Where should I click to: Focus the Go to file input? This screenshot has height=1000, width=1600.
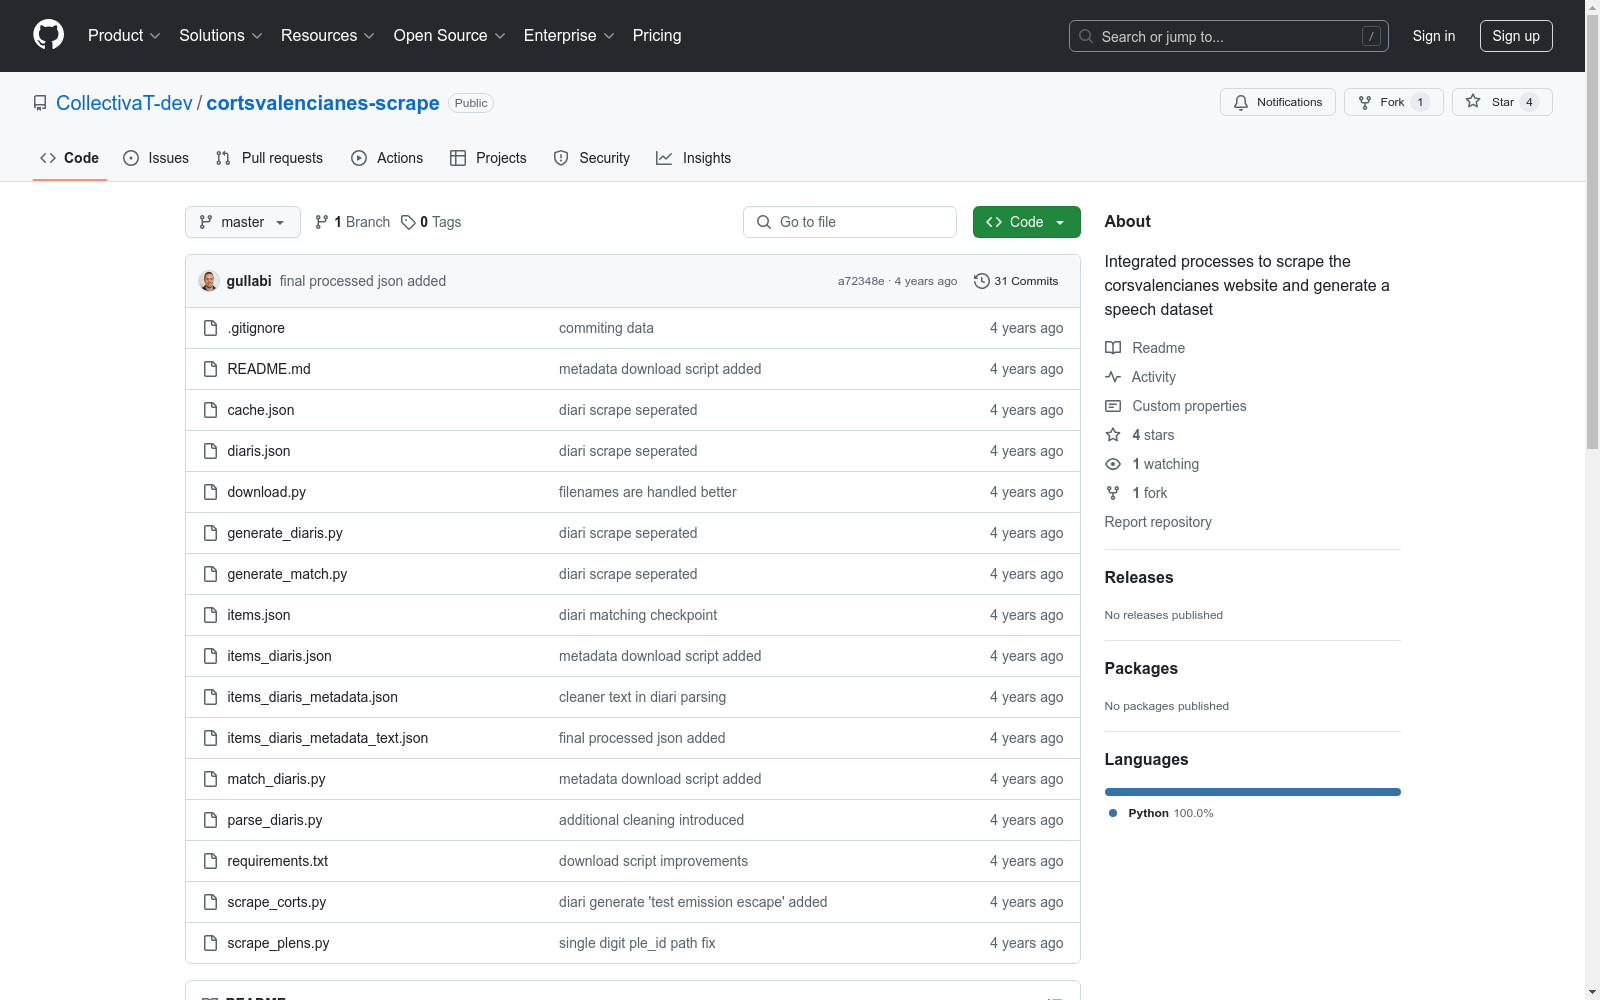pyautogui.click(x=850, y=222)
